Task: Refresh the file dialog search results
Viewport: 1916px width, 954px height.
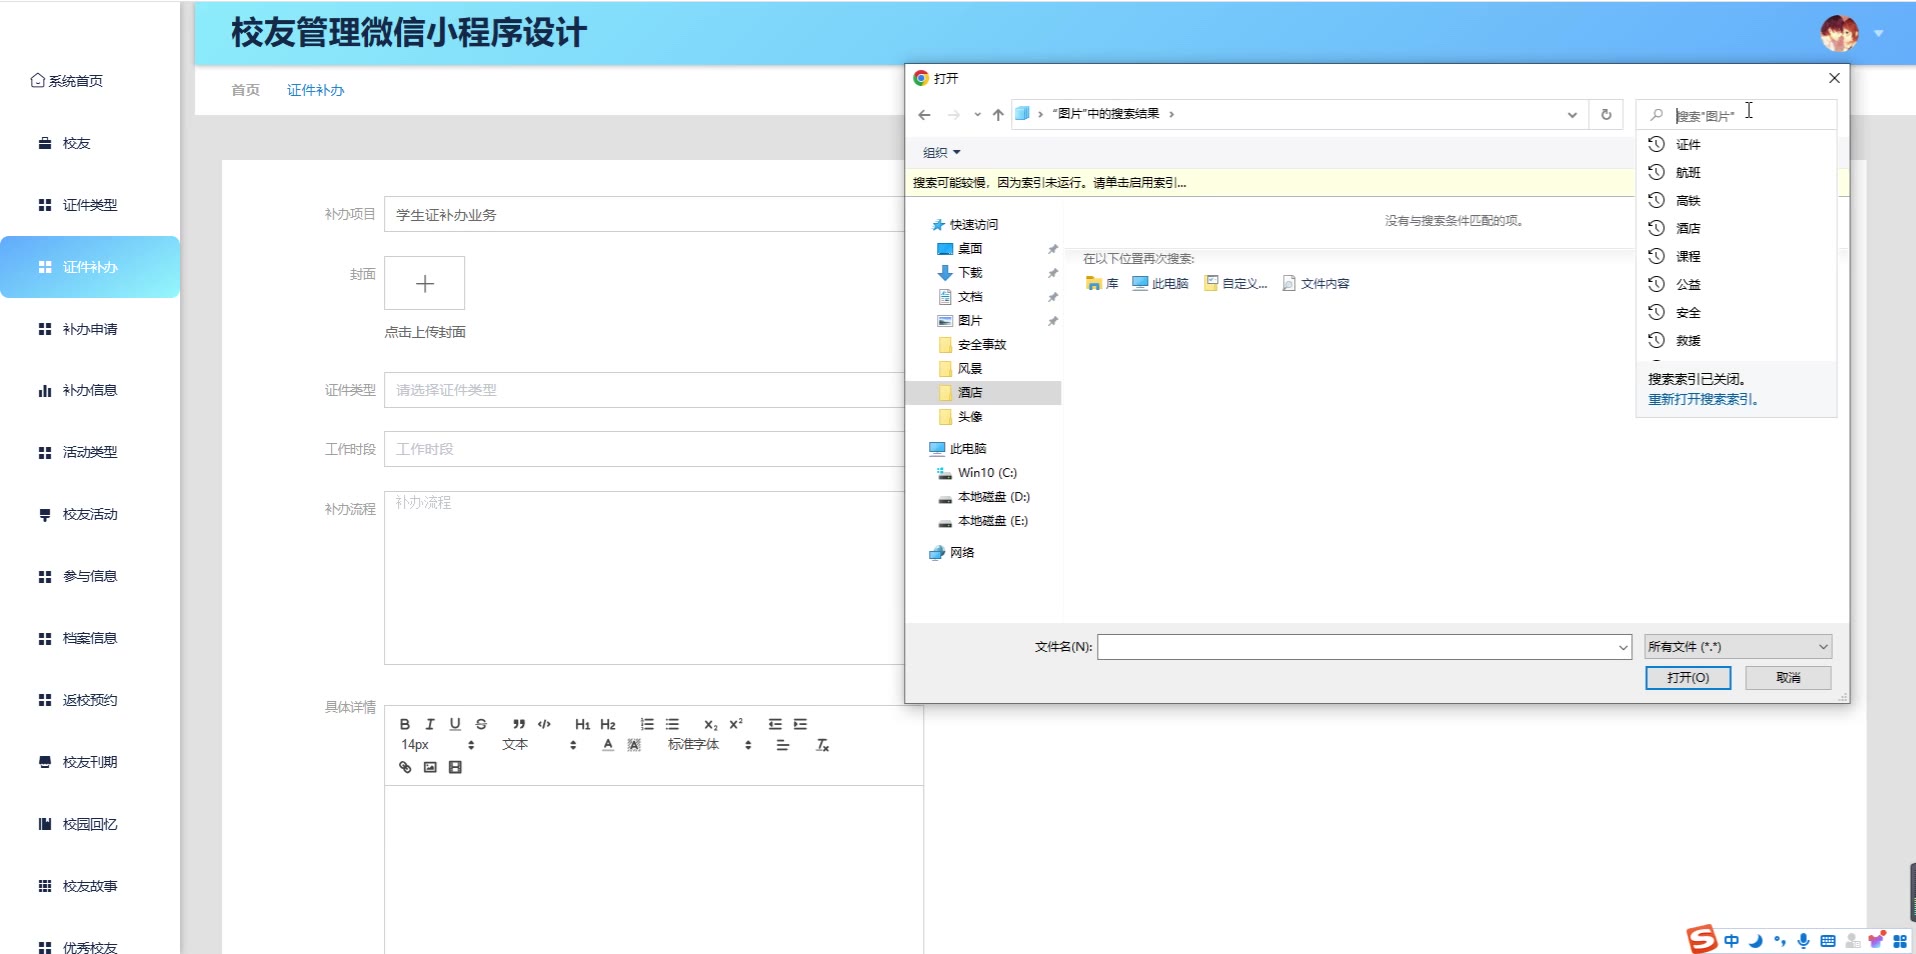Action: tap(1606, 115)
